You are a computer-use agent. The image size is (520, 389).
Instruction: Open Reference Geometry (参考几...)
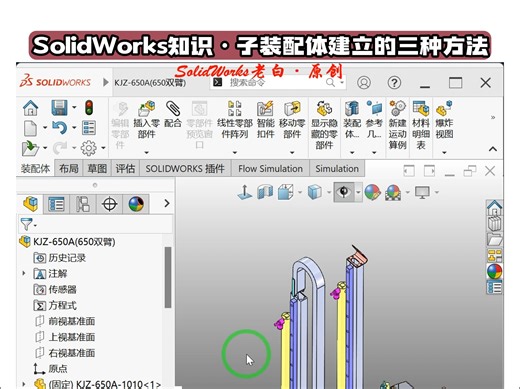pyautogui.click(x=374, y=120)
